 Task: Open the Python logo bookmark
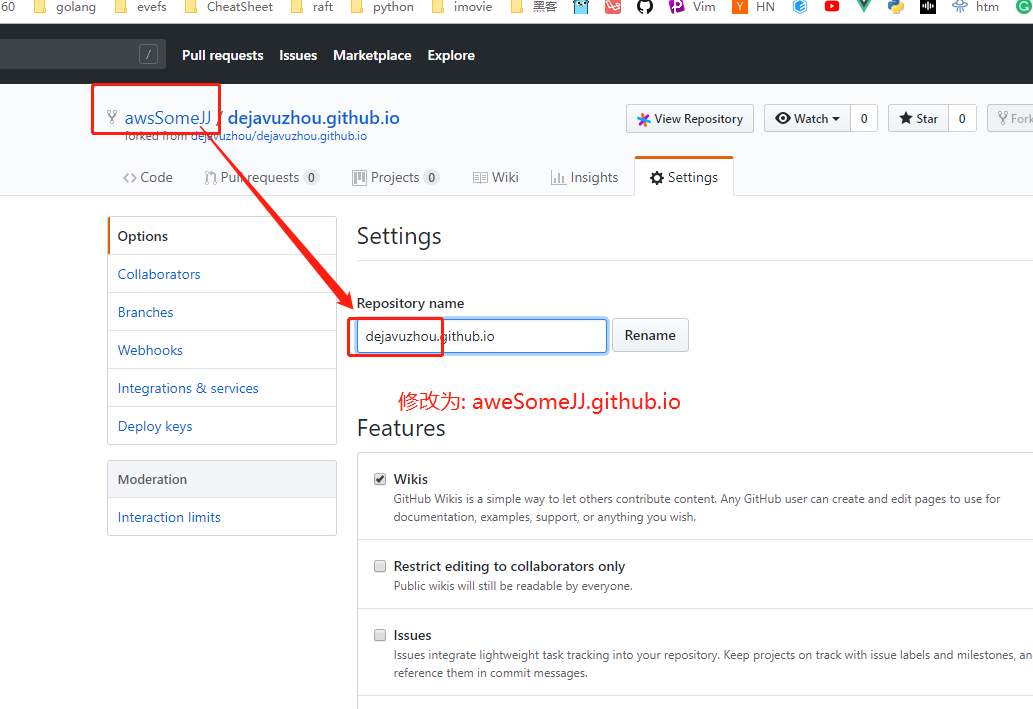896,7
